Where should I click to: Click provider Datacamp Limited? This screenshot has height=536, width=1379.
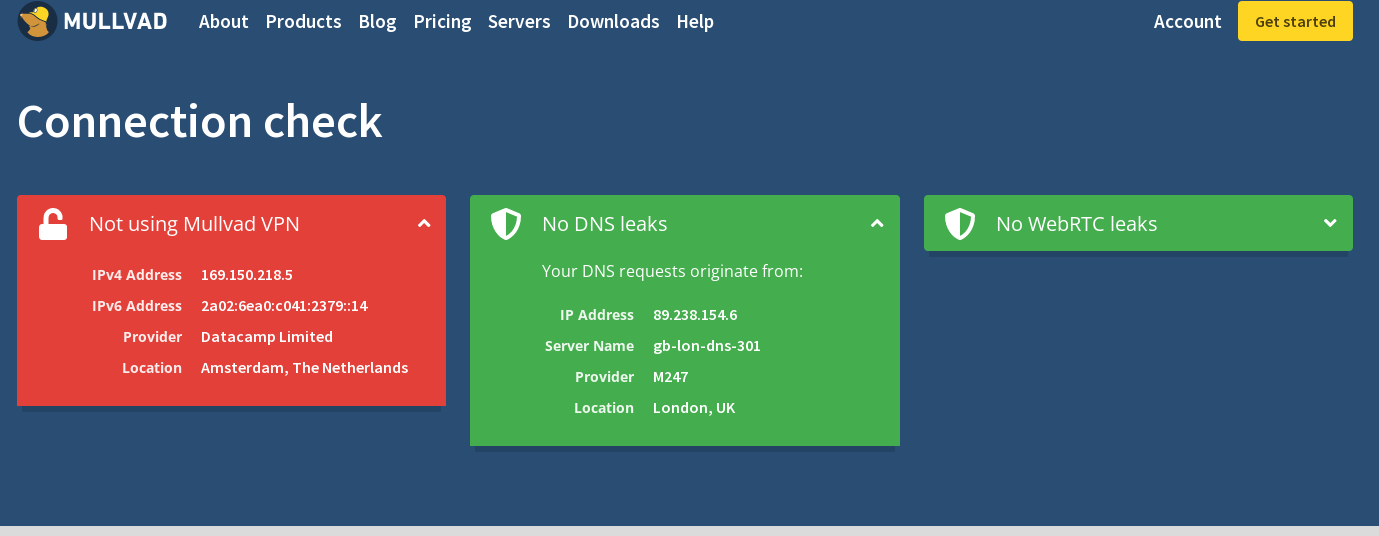pyautogui.click(x=267, y=337)
